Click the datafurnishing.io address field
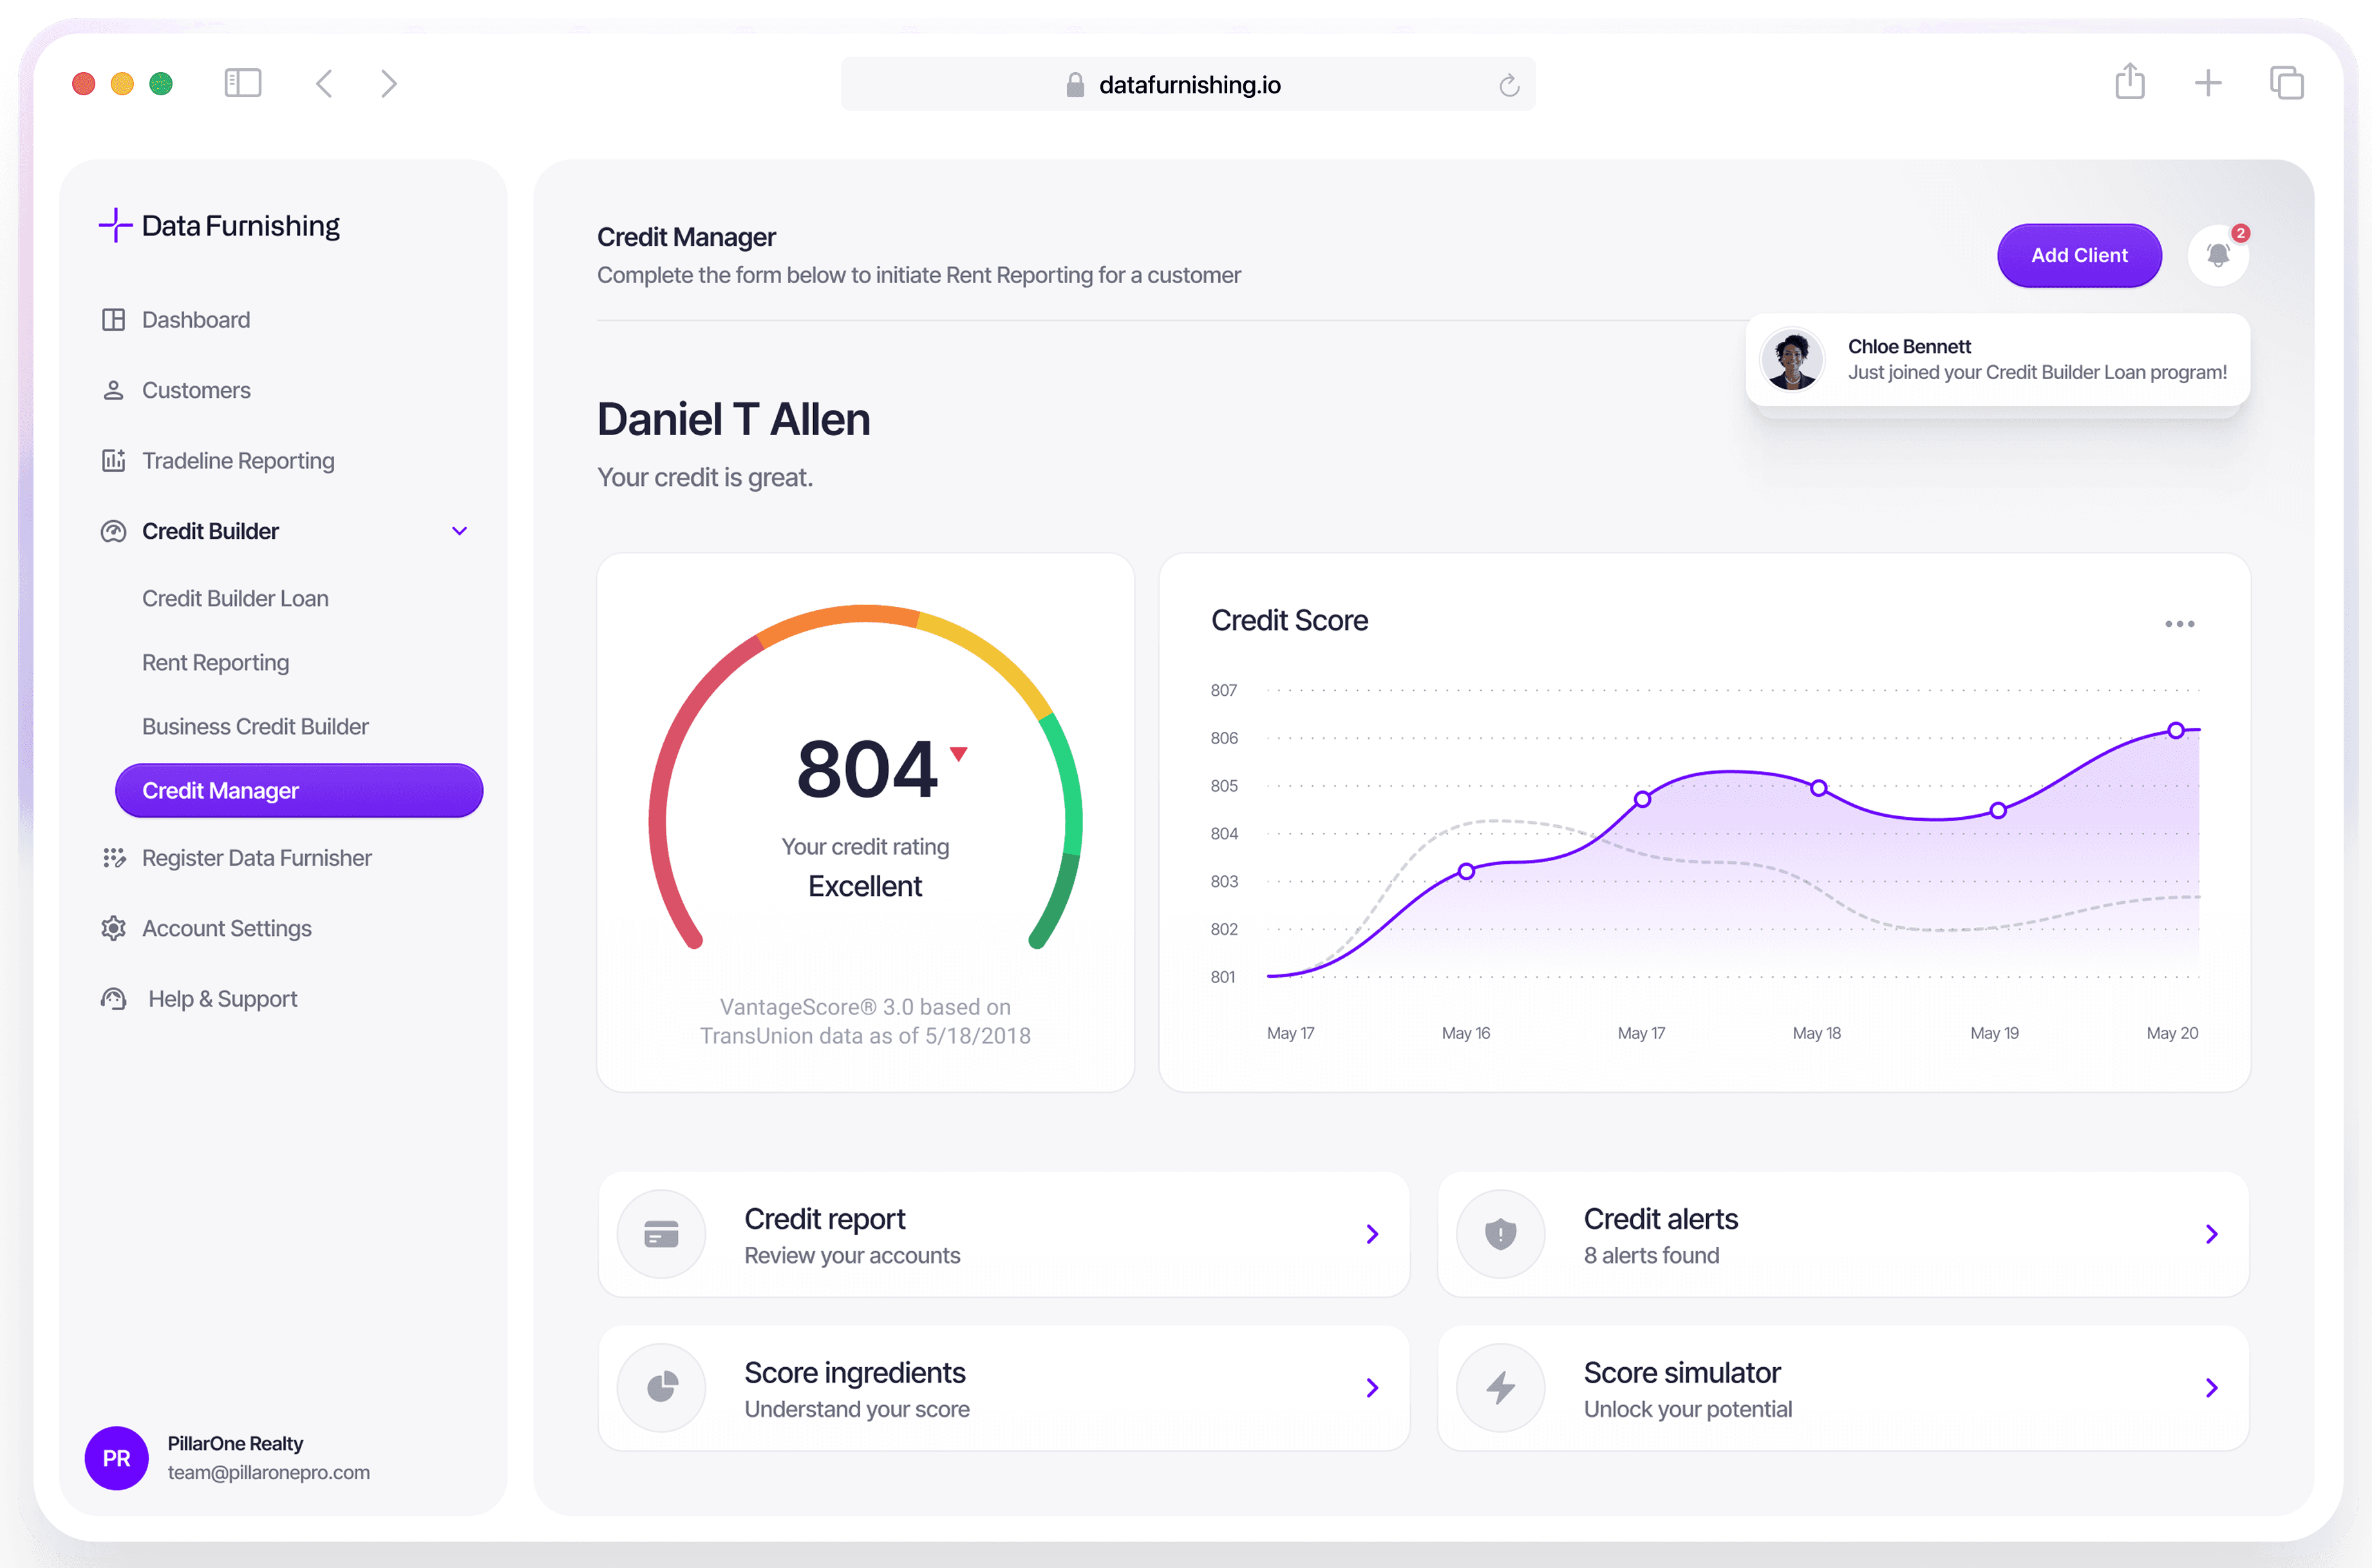 1188,84
